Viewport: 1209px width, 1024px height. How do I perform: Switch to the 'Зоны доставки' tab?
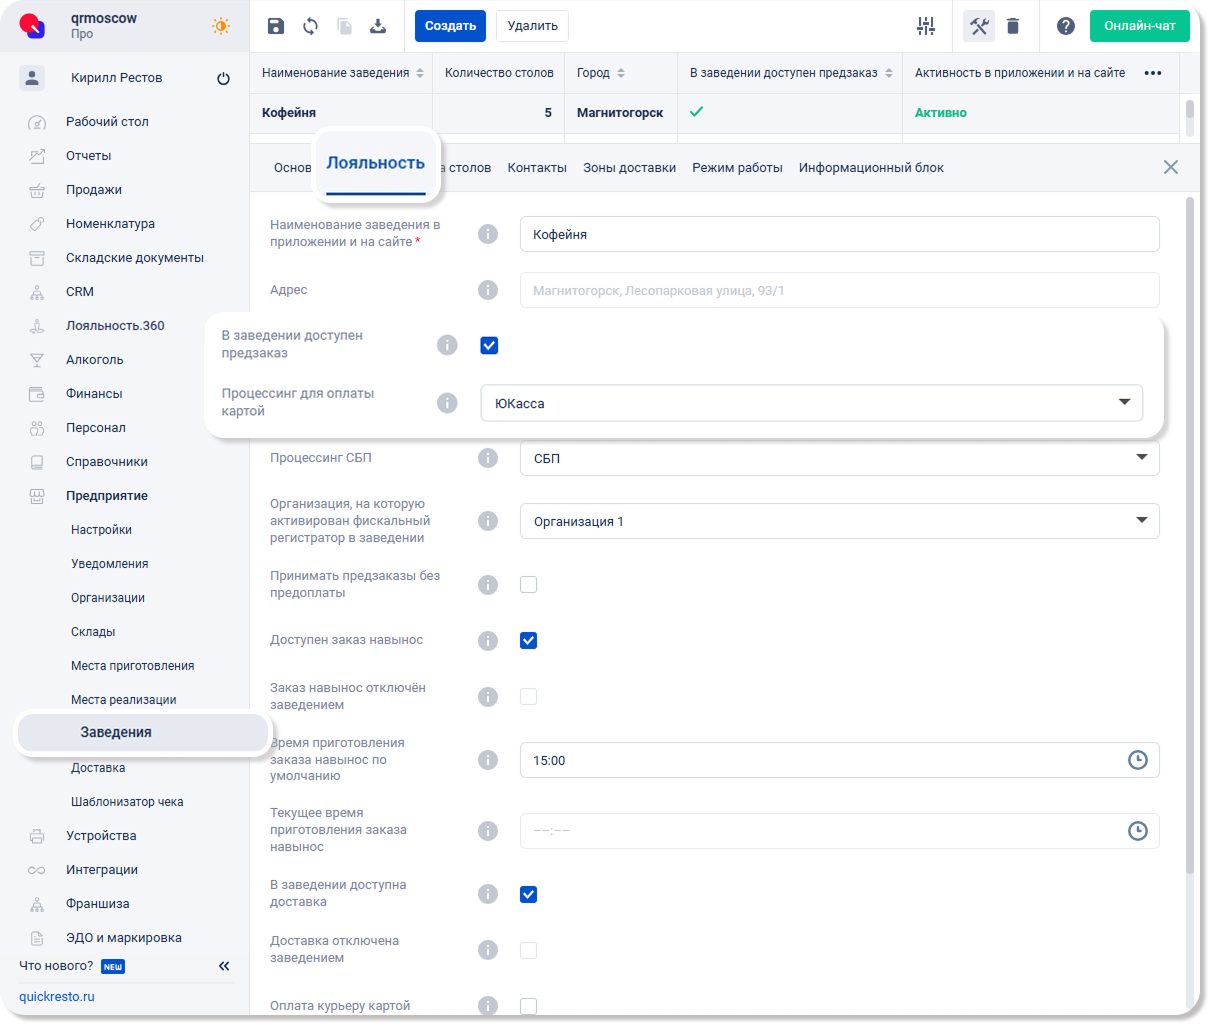tap(629, 168)
